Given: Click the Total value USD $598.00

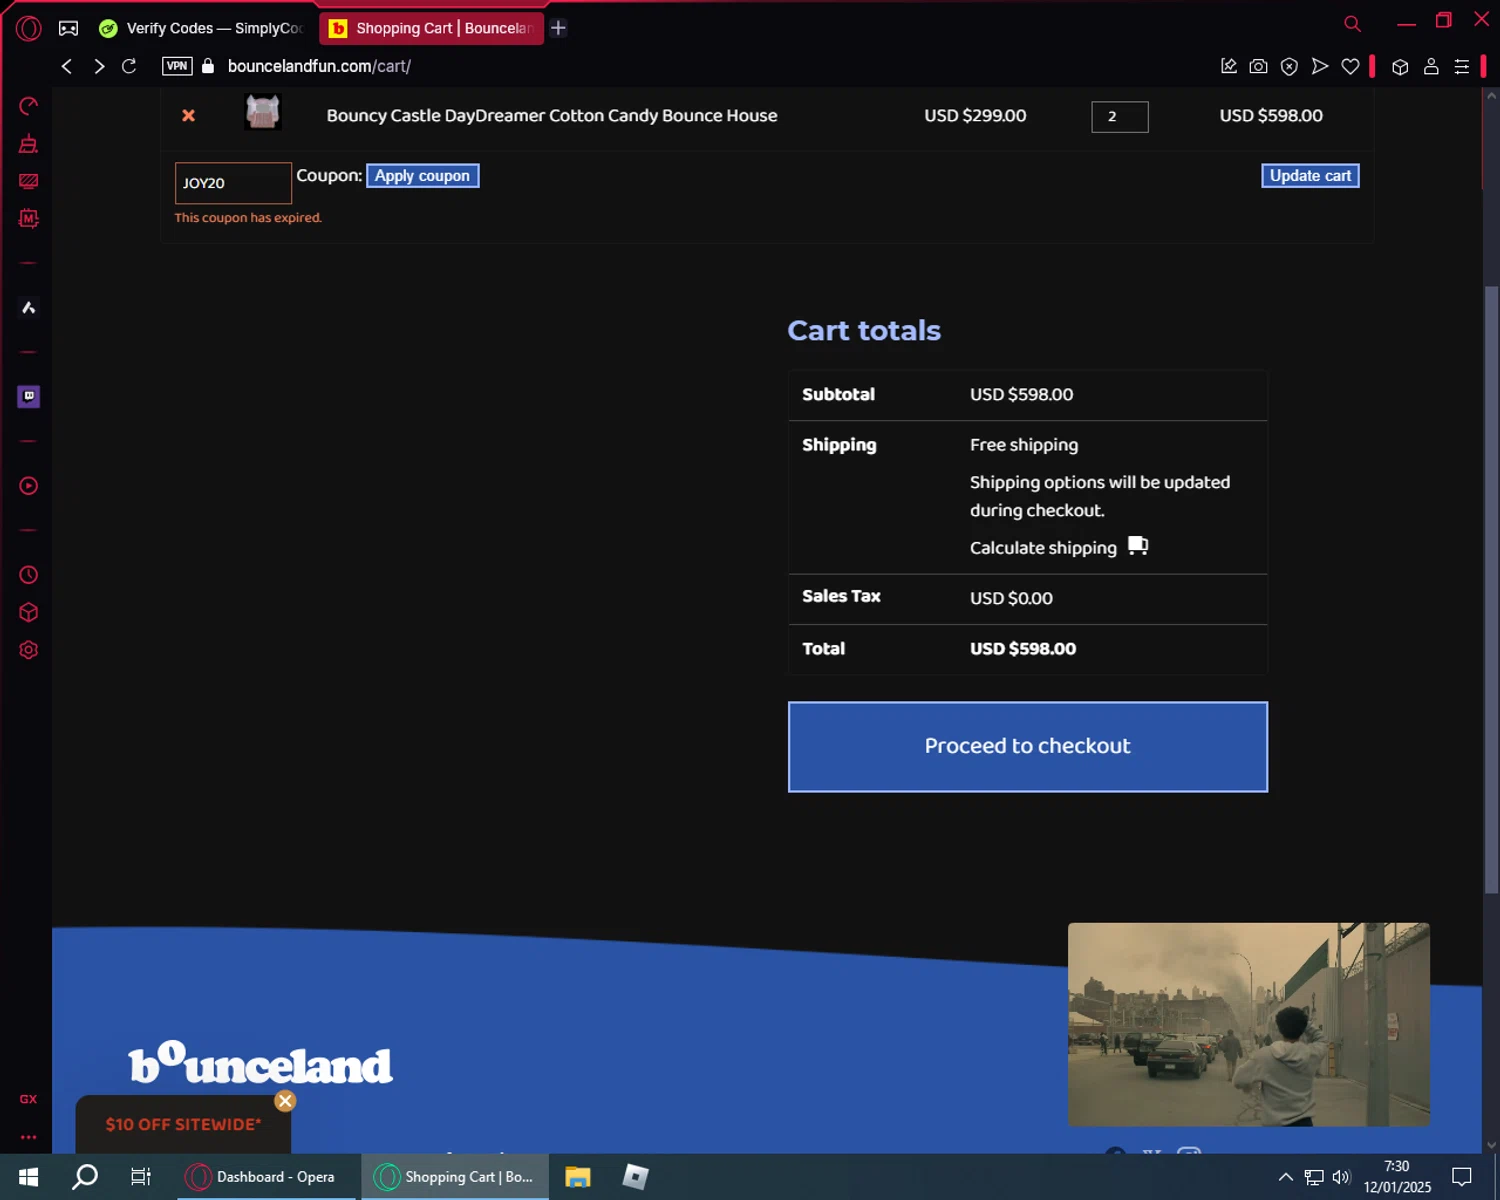Looking at the screenshot, I should [x=1023, y=649].
